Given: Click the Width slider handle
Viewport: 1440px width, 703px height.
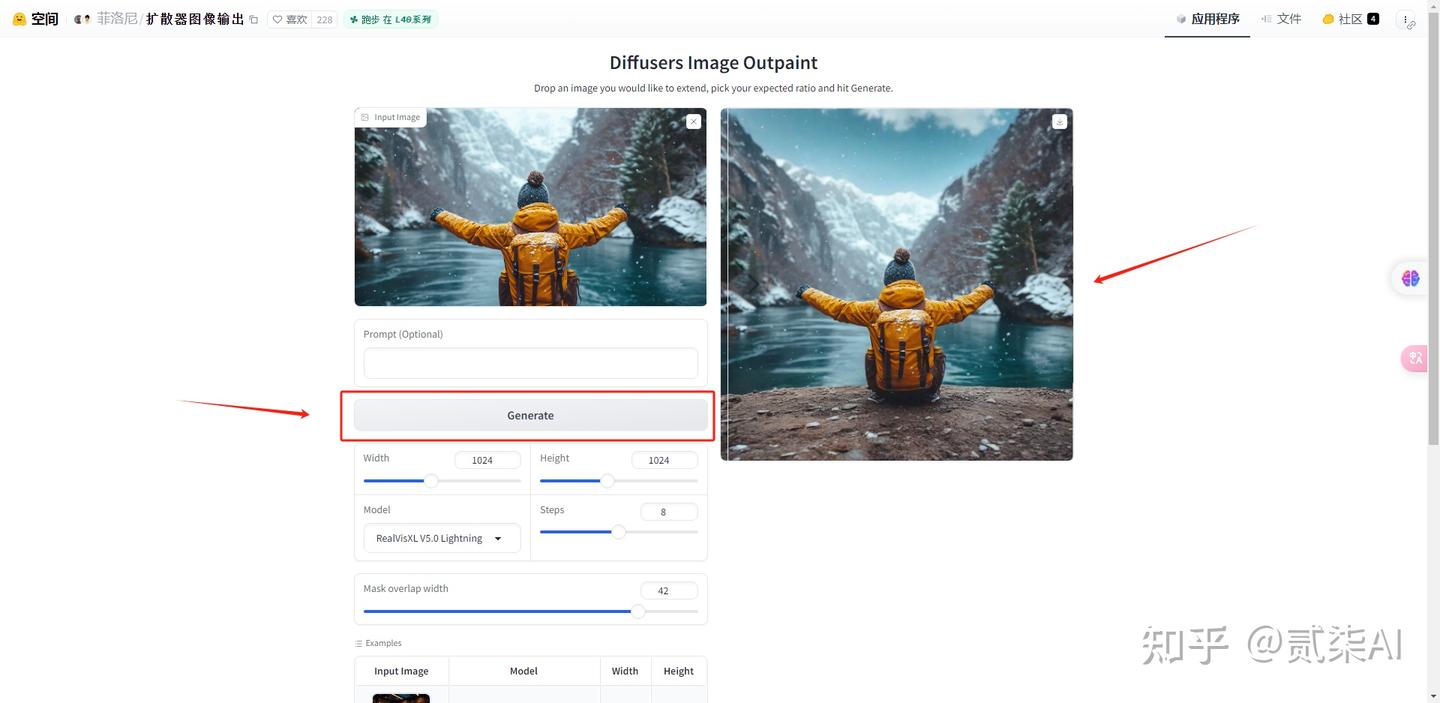Looking at the screenshot, I should point(431,481).
